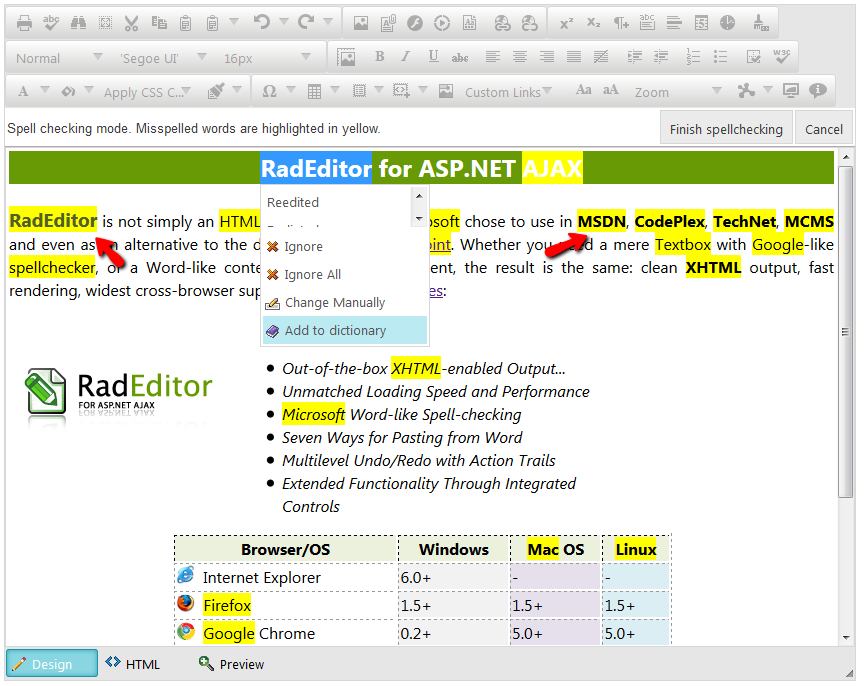Choose Change Manually menu entry
The width and height of the screenshot is (865, 686).
(345, 303)
